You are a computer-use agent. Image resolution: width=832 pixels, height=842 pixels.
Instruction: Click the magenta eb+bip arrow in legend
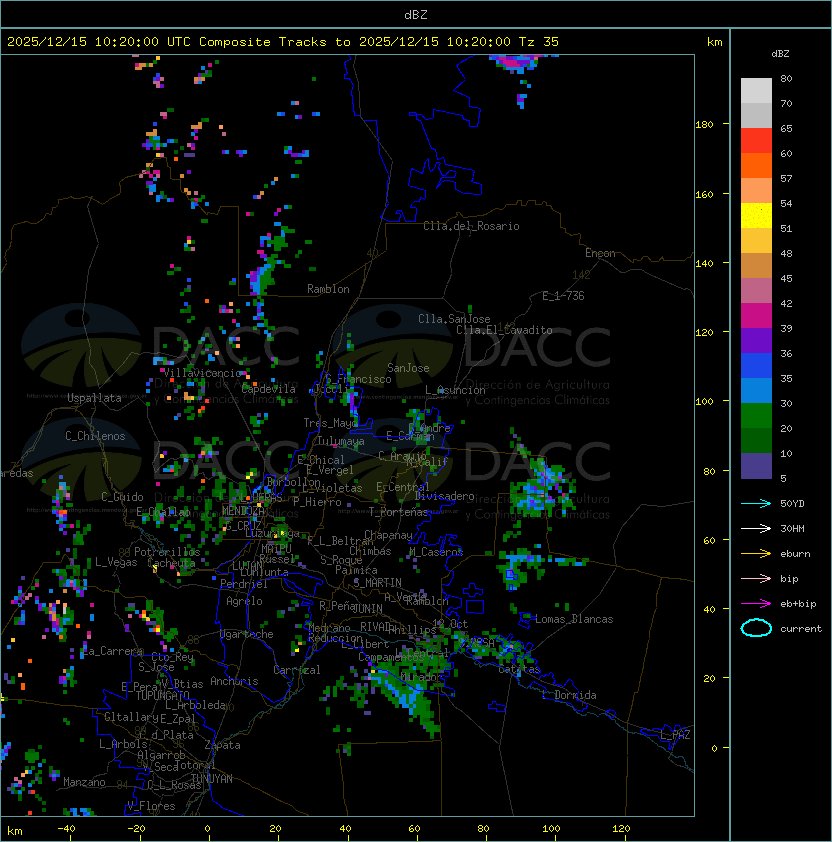click(x=756, y=604)
